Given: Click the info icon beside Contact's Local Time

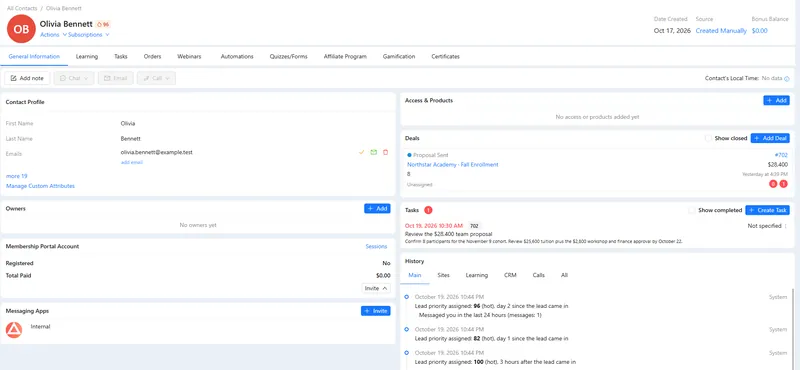Looking at the screenshot, I should coord(786,79).
